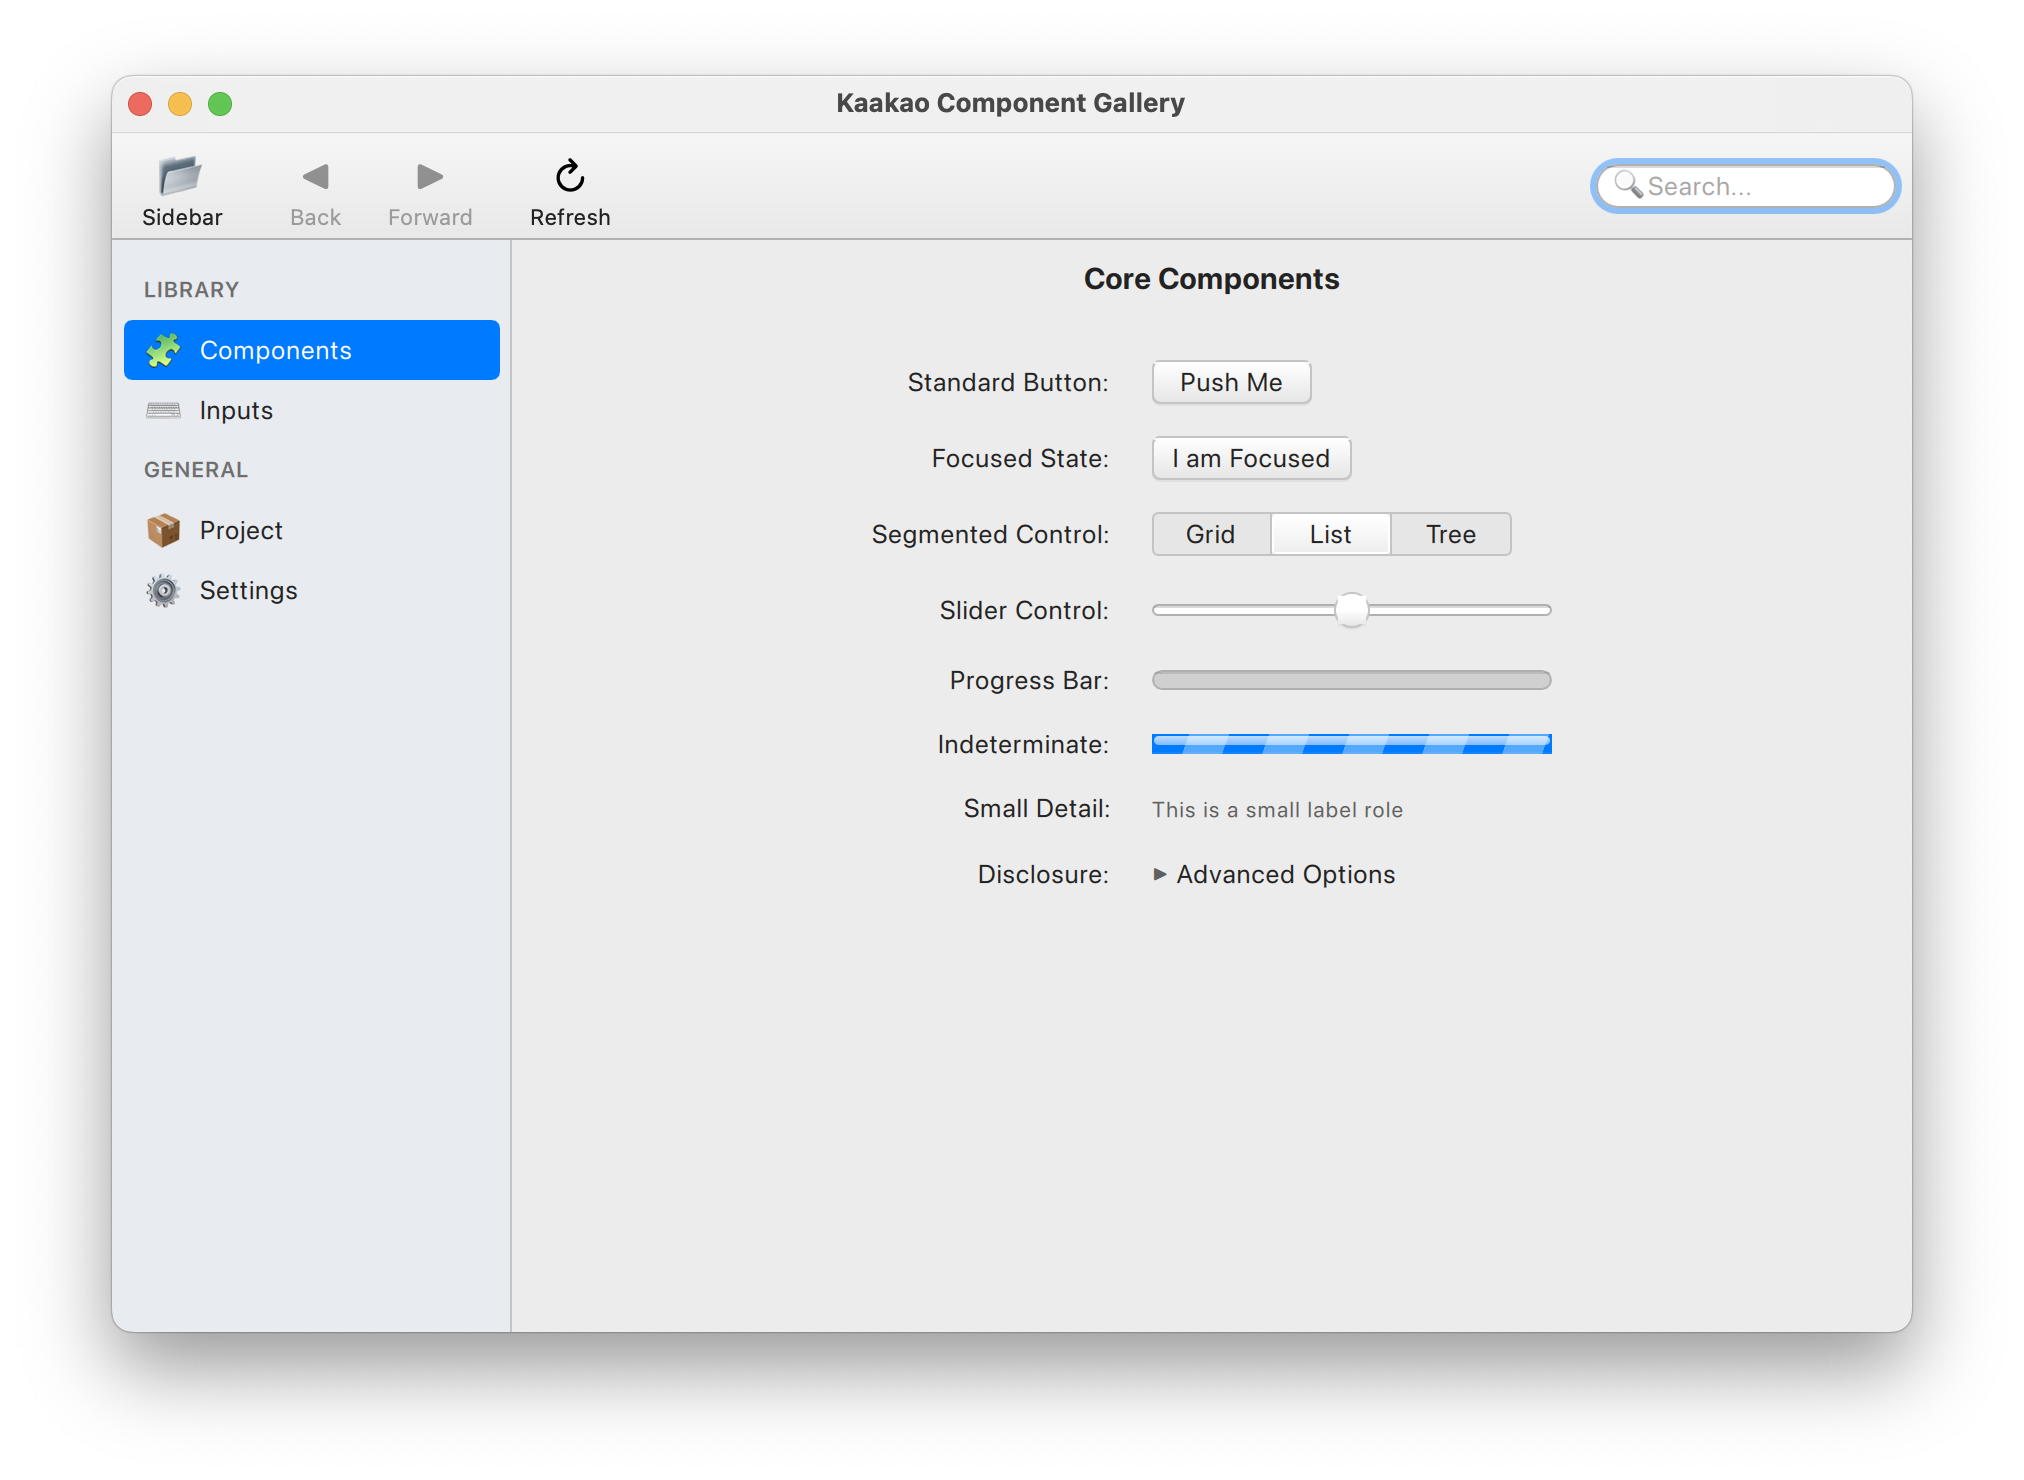The width and height of the screenshot is (2024, 1480).
Task: Click the Standard Button: label
Action: point(1008,382)
